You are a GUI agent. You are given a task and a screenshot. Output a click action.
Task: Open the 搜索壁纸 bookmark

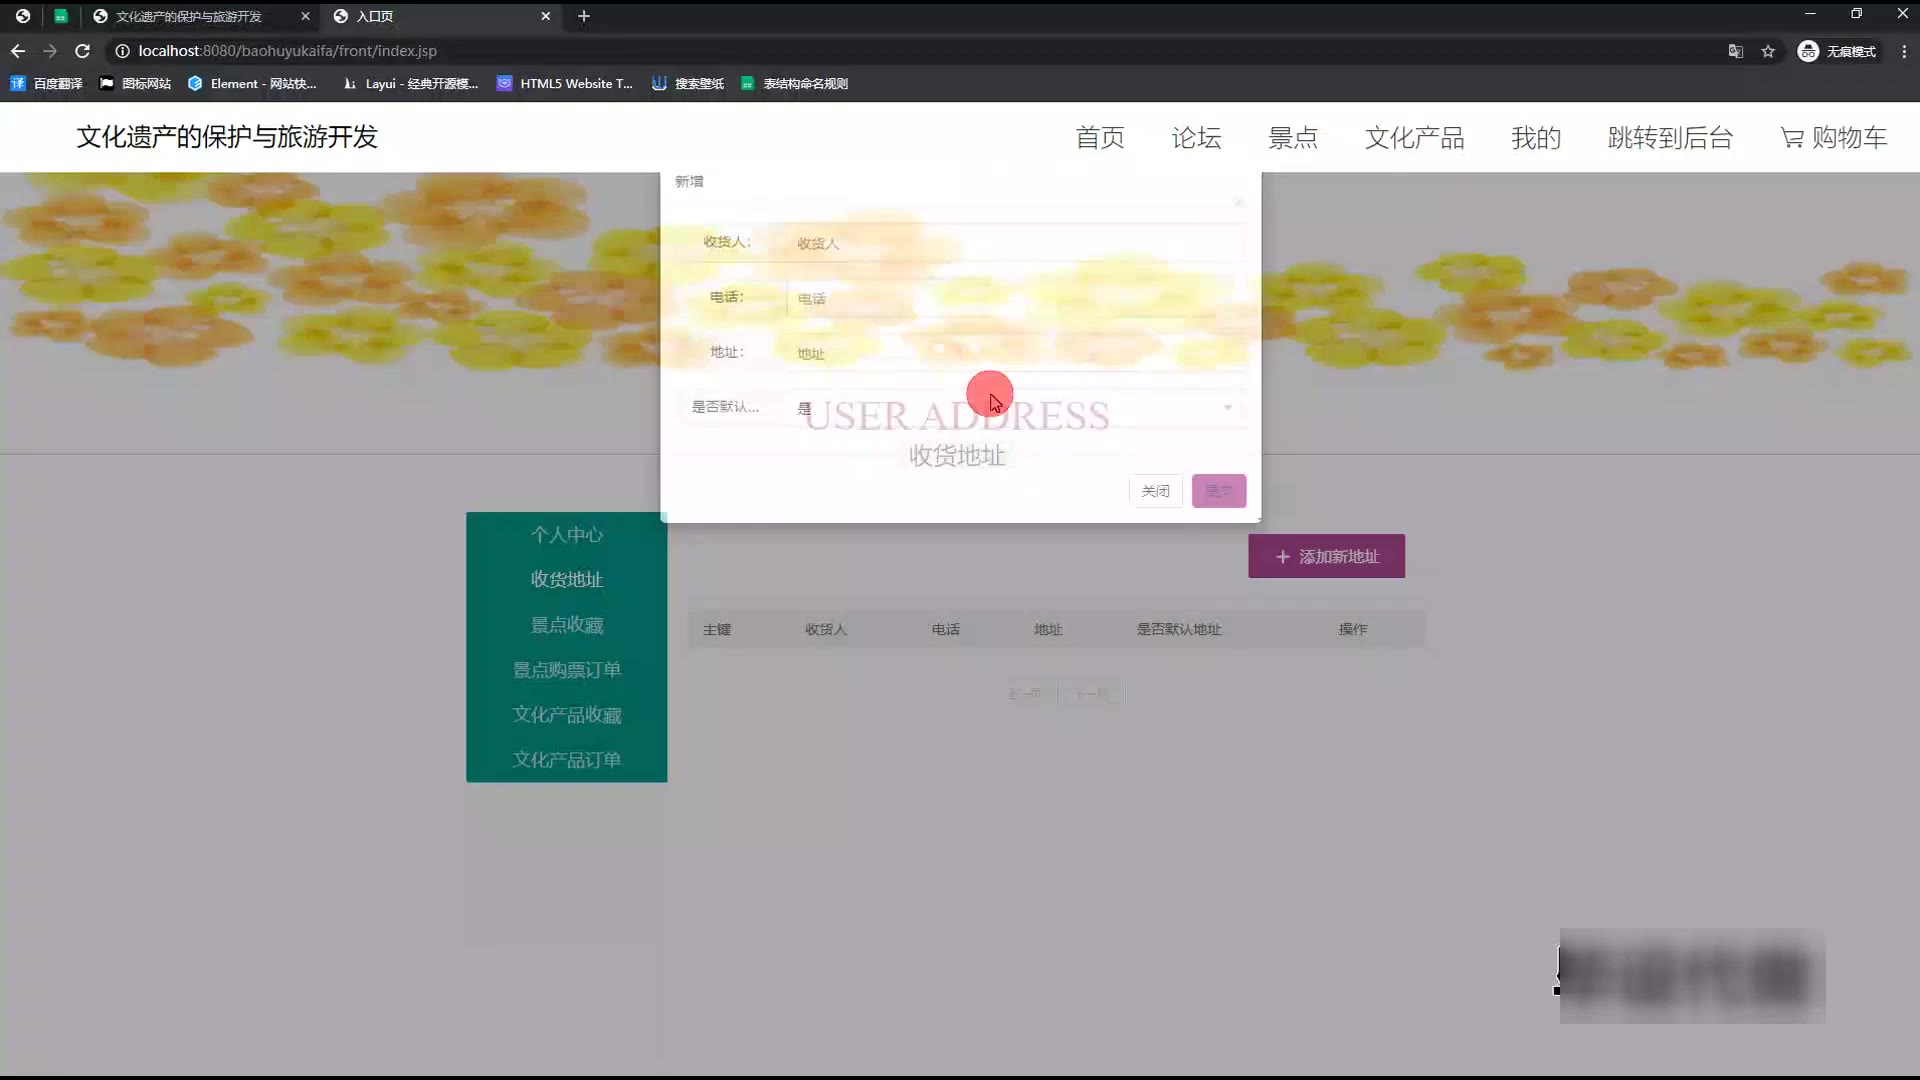tap(688, 84)
